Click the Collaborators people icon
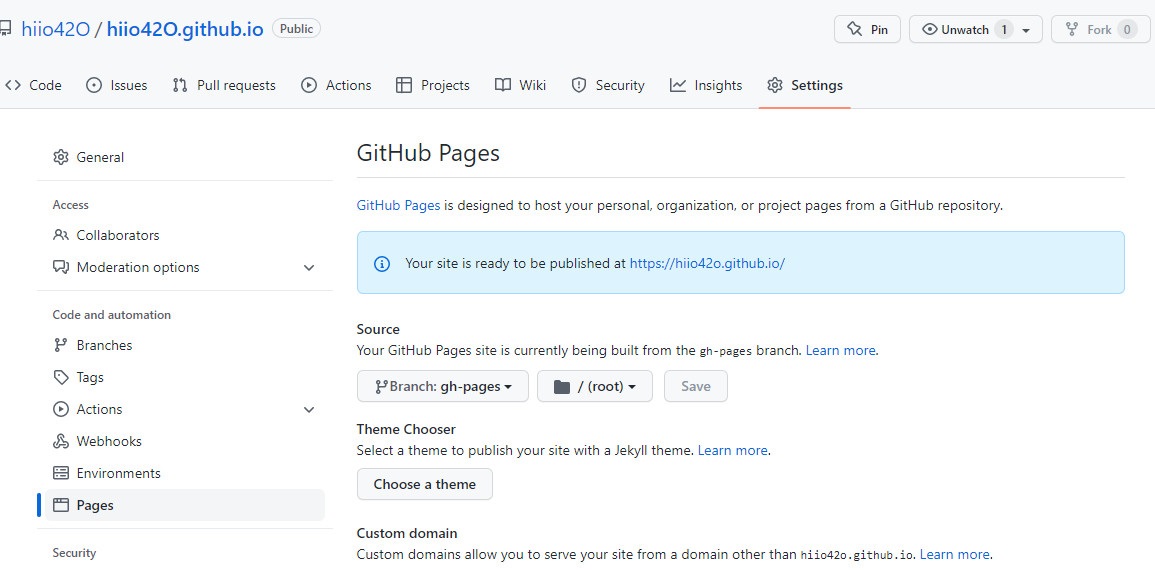The image size is (1155, 570). pyautogui.click(x=60, y=235)
